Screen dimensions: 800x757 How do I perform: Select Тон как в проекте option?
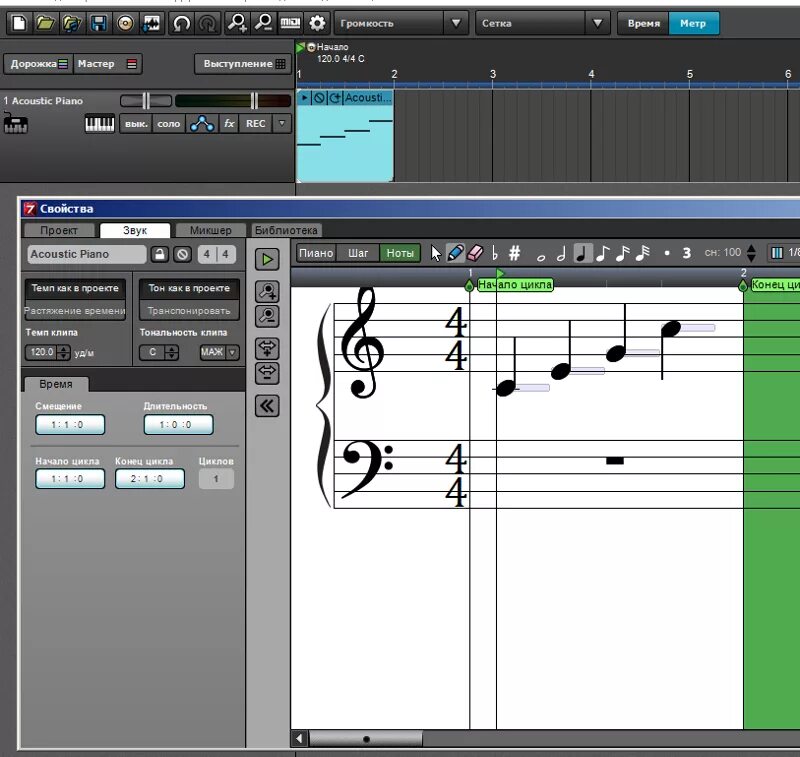[x=189, y=288]
